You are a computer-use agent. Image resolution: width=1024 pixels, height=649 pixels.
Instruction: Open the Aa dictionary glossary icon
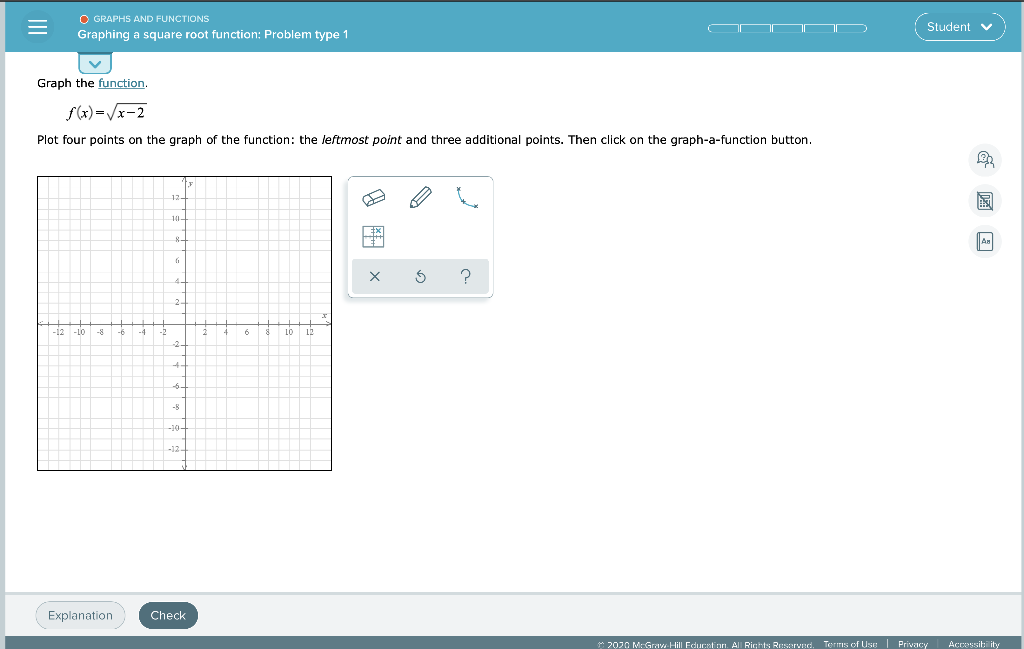985,241
